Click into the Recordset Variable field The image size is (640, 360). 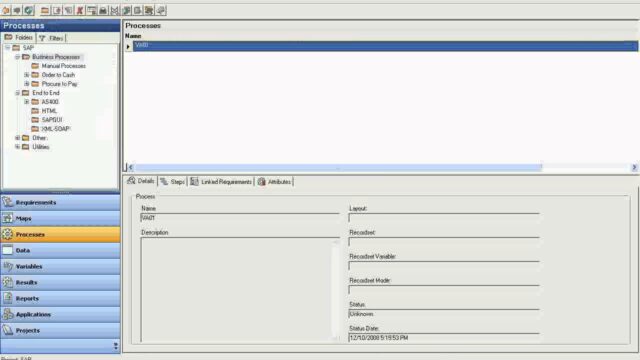pos(444,266)
